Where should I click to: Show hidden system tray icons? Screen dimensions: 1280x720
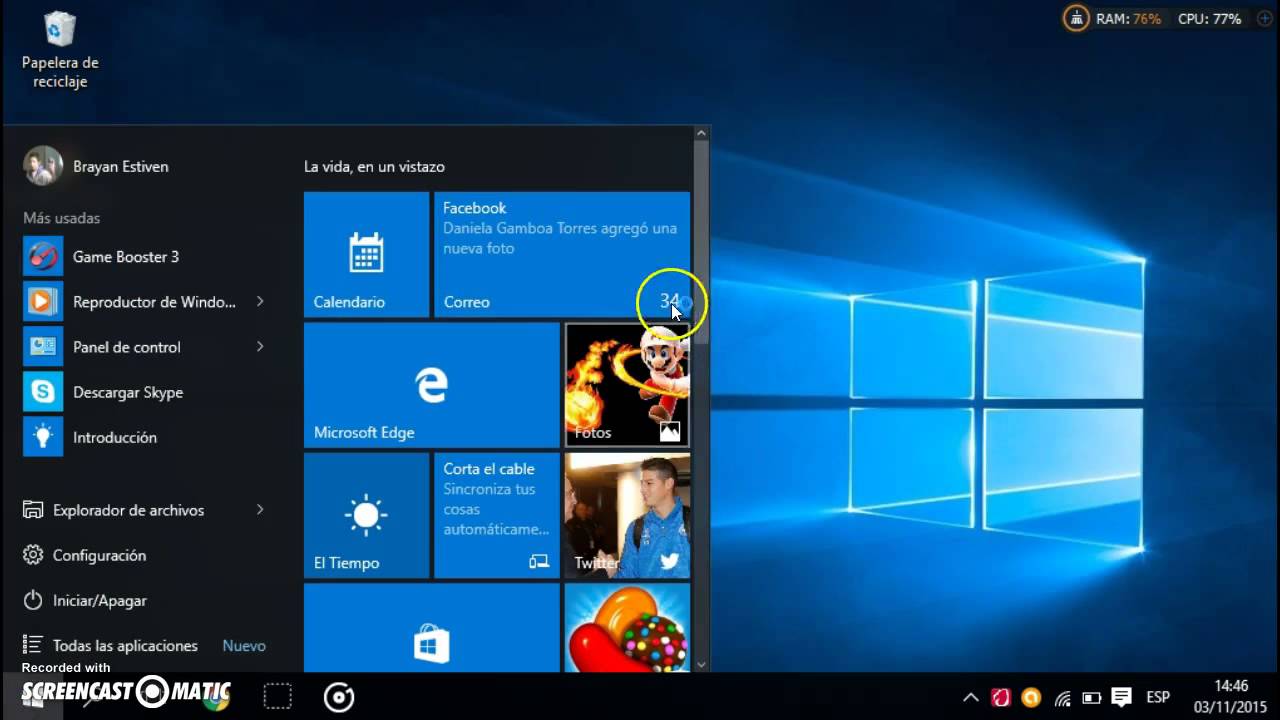click(971, 697)
